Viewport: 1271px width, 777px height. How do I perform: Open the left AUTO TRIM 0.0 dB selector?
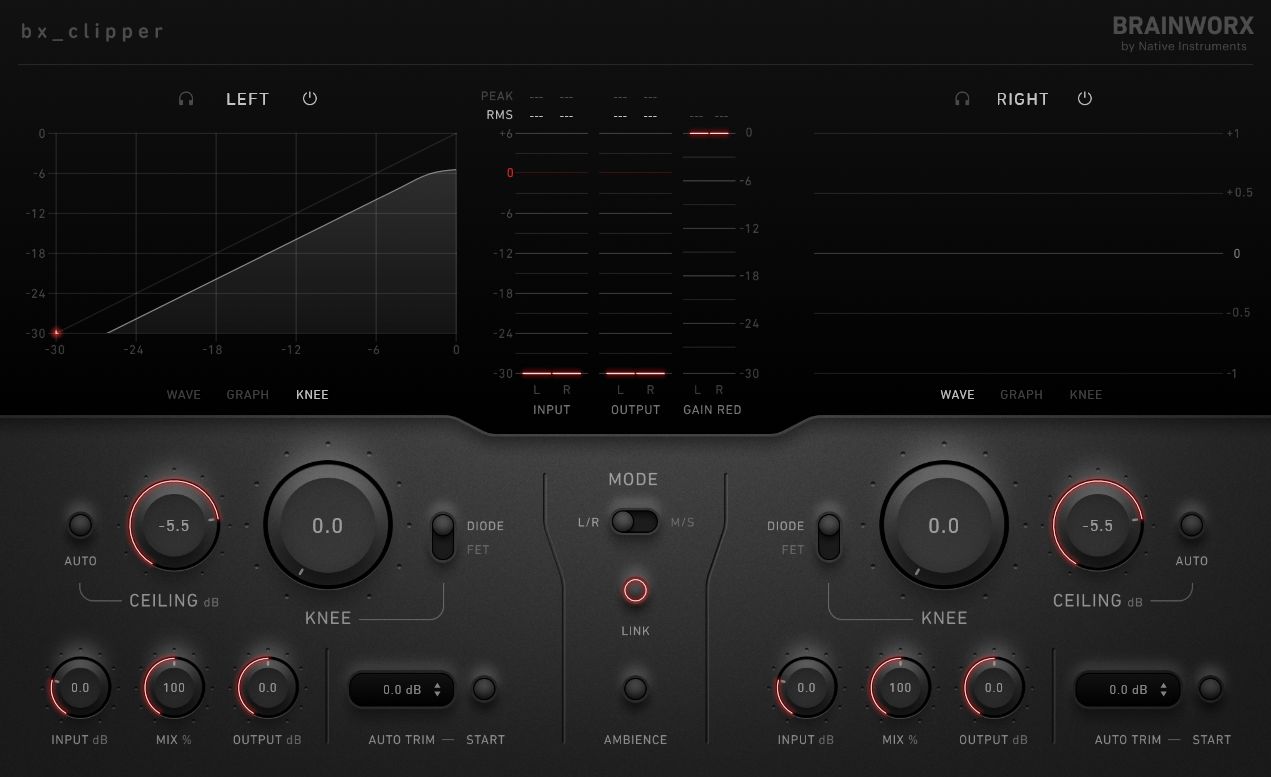click(401, 689)
